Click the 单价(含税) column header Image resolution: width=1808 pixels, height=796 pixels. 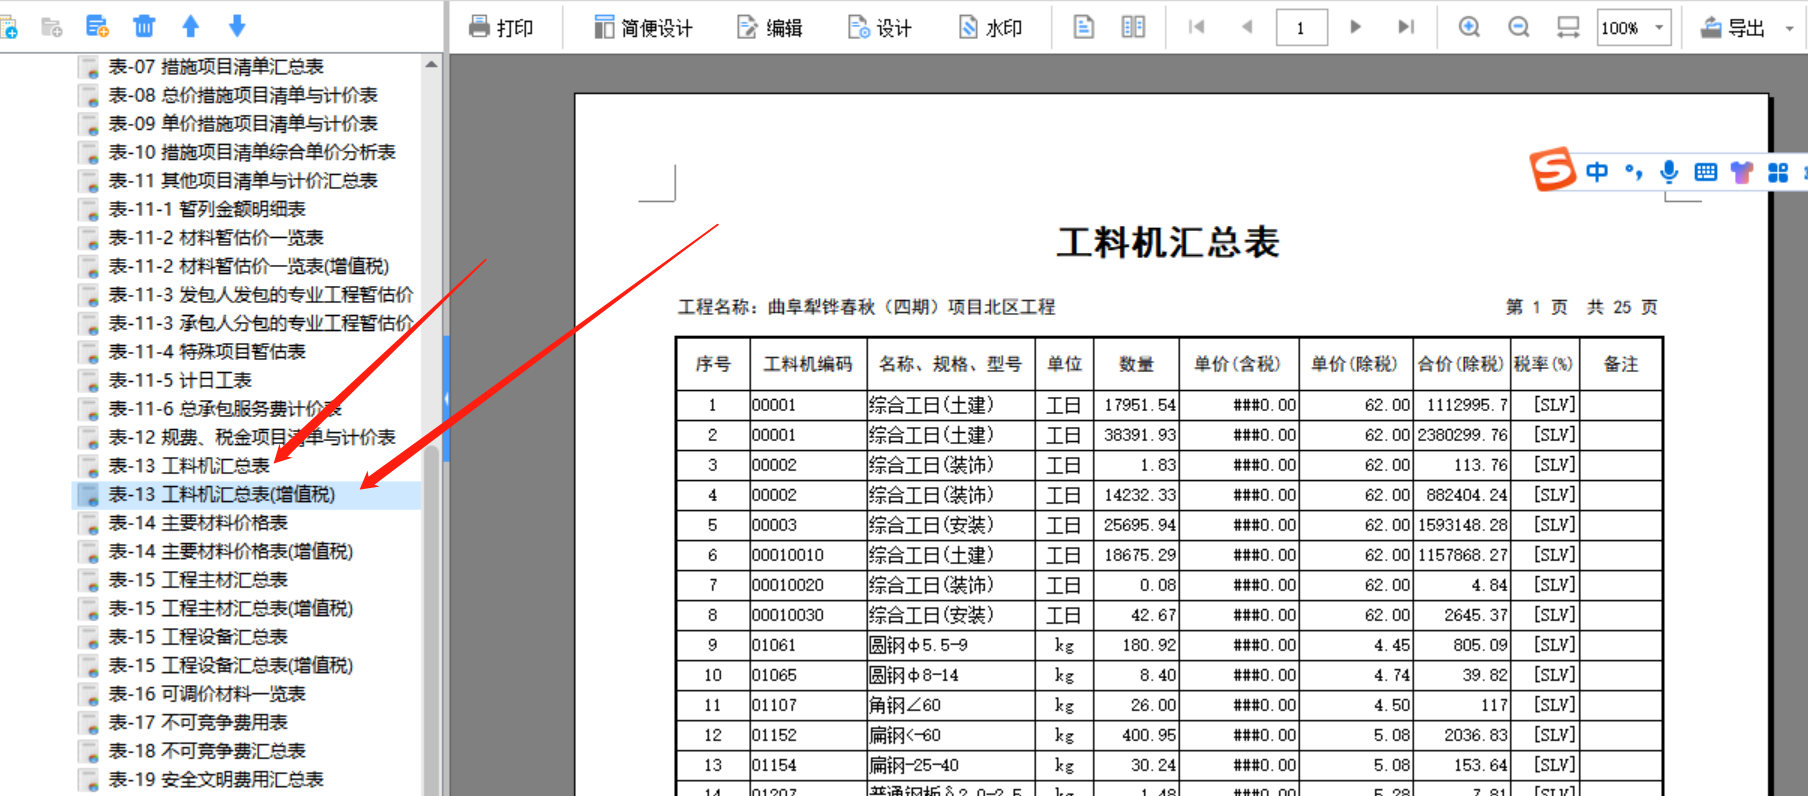pos(1238,364)
